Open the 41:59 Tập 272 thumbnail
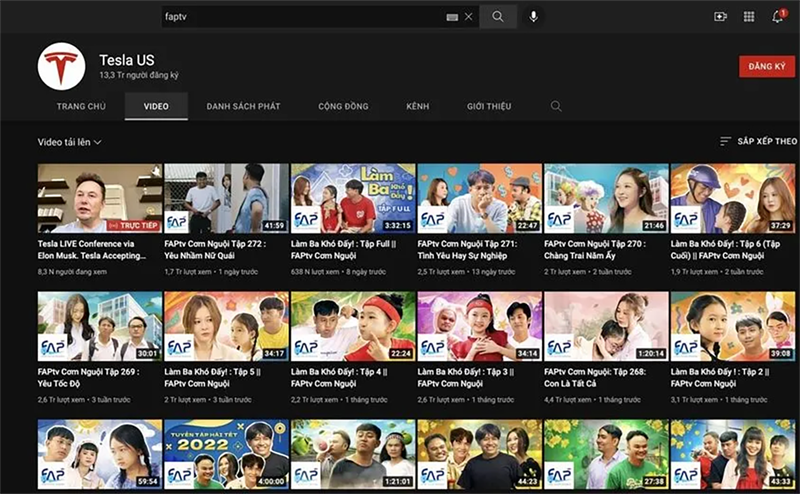The image size is (800, 494). tap(226, 198)
